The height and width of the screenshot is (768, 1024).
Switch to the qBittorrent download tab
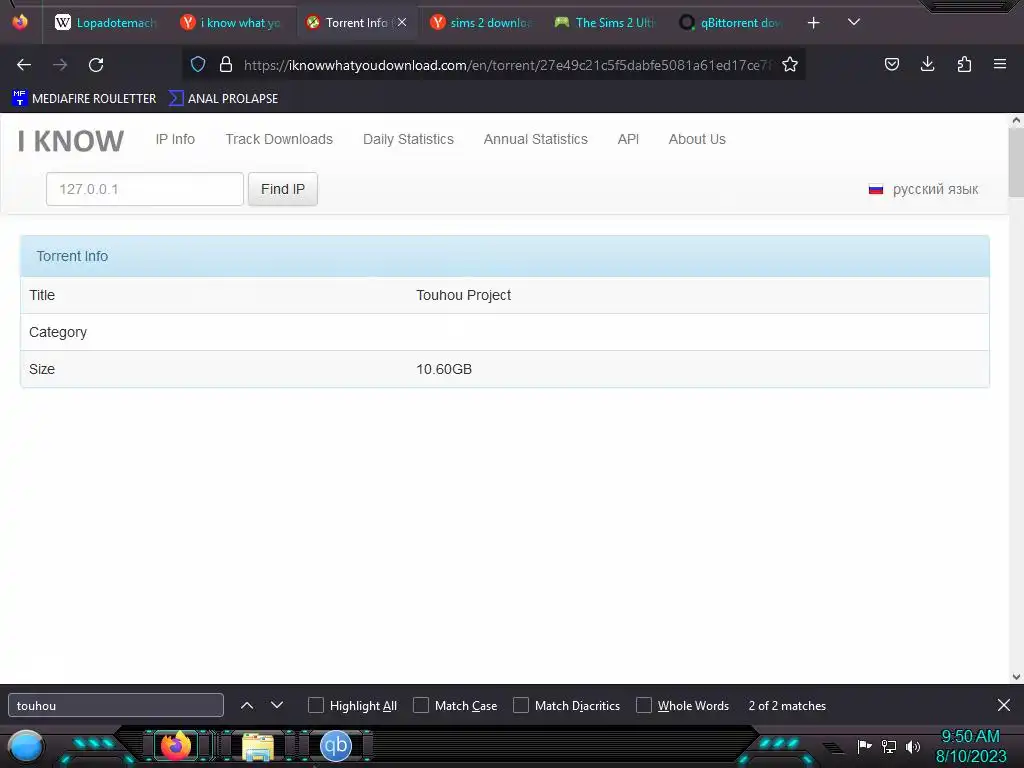731,23
